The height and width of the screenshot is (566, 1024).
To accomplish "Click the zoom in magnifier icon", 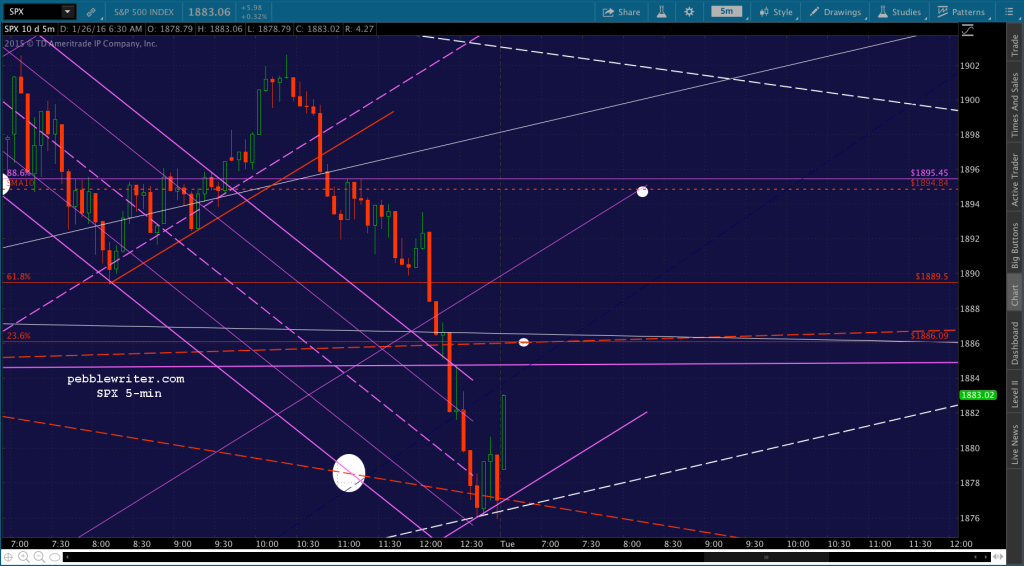I will [24, 557].
